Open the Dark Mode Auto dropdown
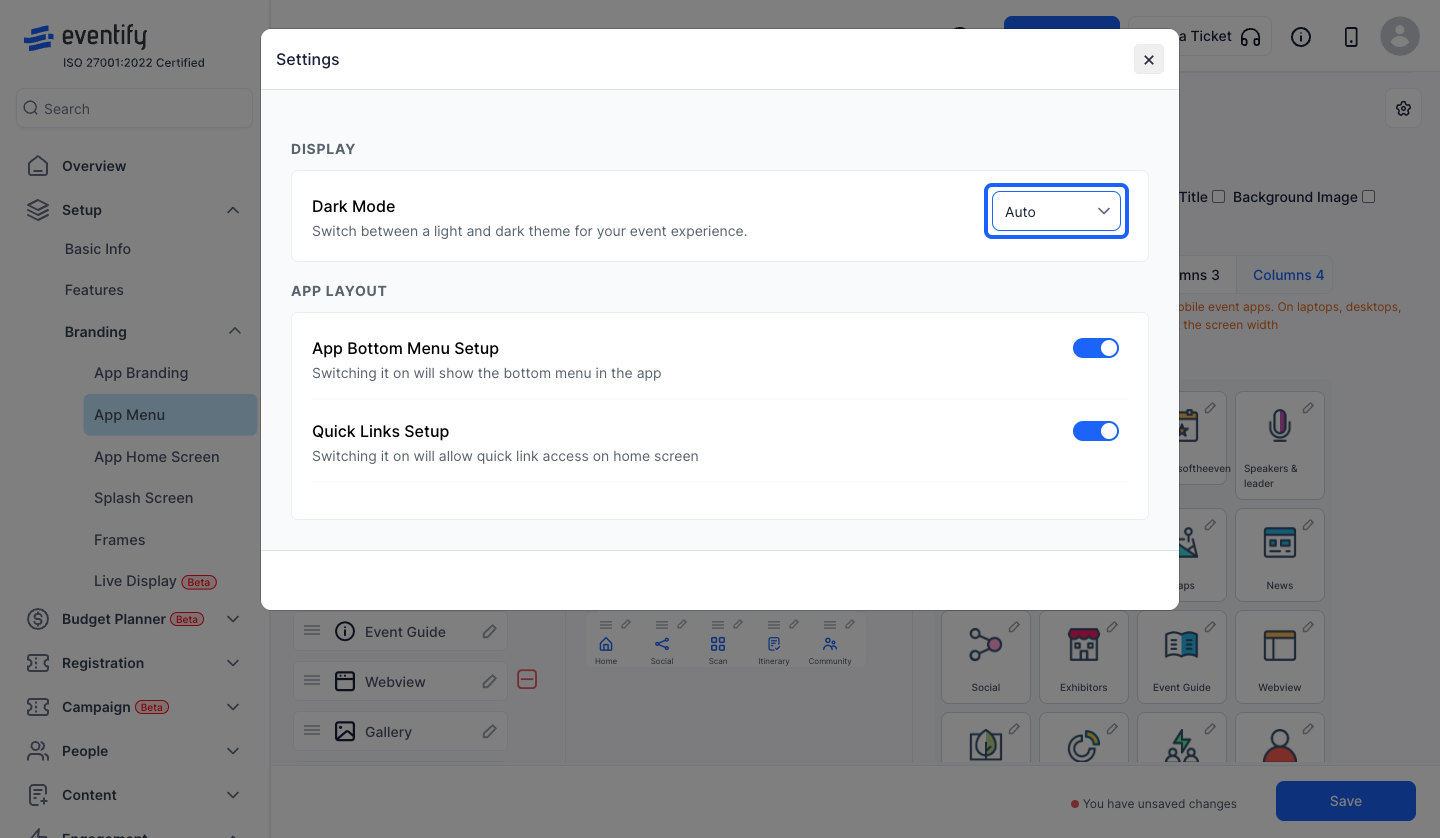The height and width of the screenshot is (838, 1440). click(x=1057, y=211)
